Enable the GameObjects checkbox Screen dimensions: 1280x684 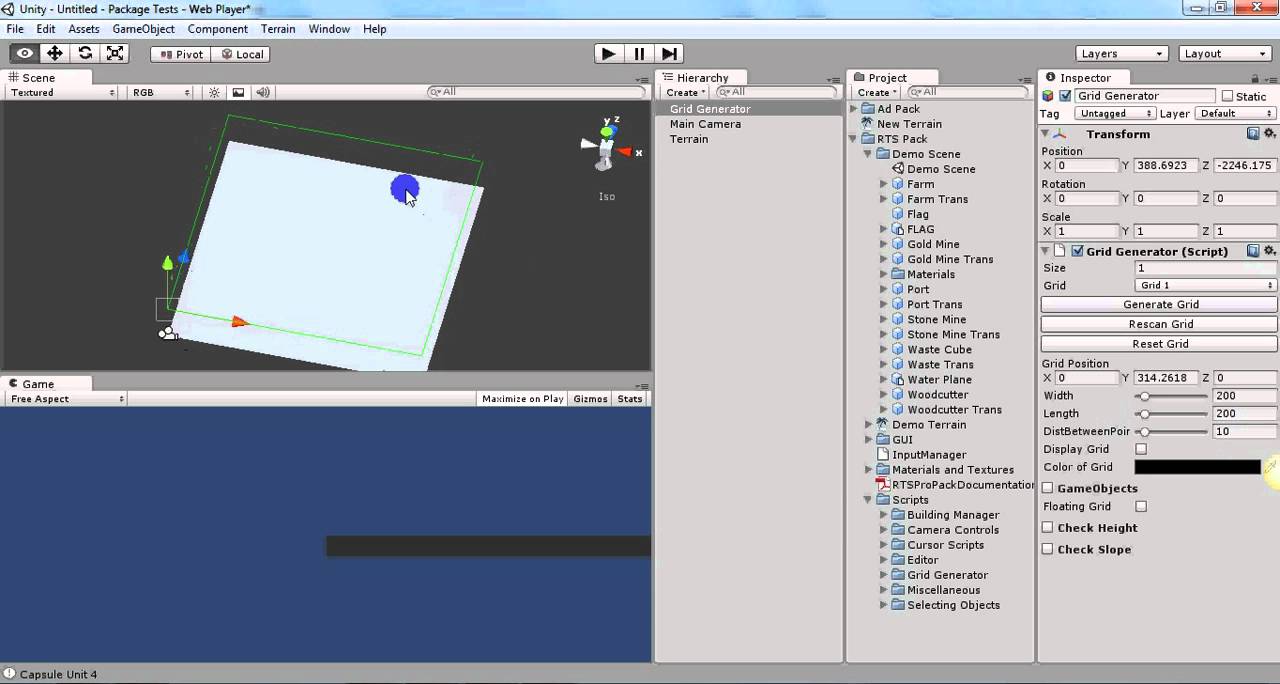1048,488
